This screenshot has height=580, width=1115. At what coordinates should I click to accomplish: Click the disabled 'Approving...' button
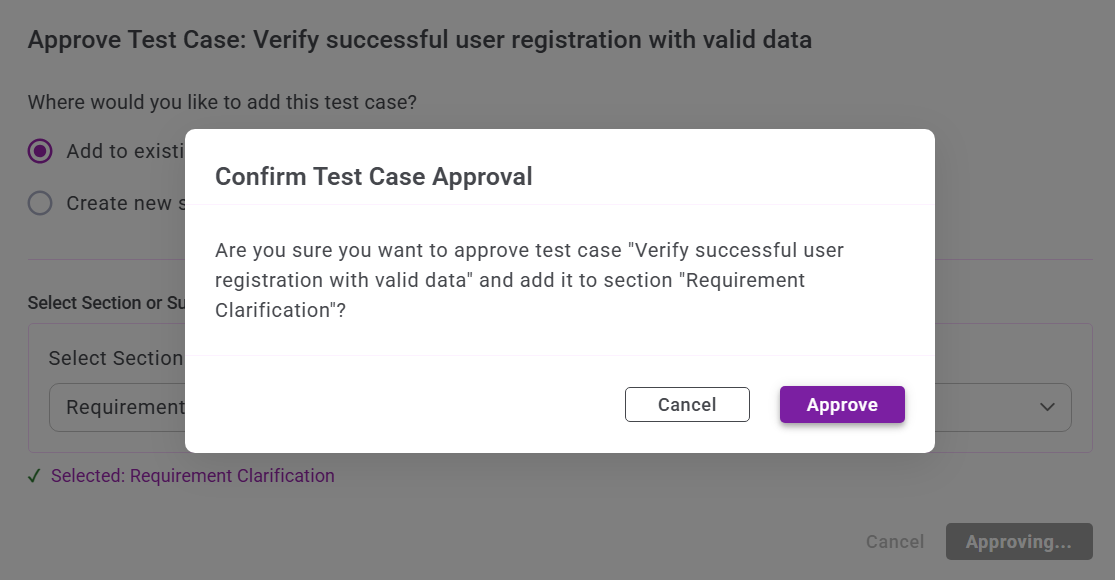[x=1018, y=542]
